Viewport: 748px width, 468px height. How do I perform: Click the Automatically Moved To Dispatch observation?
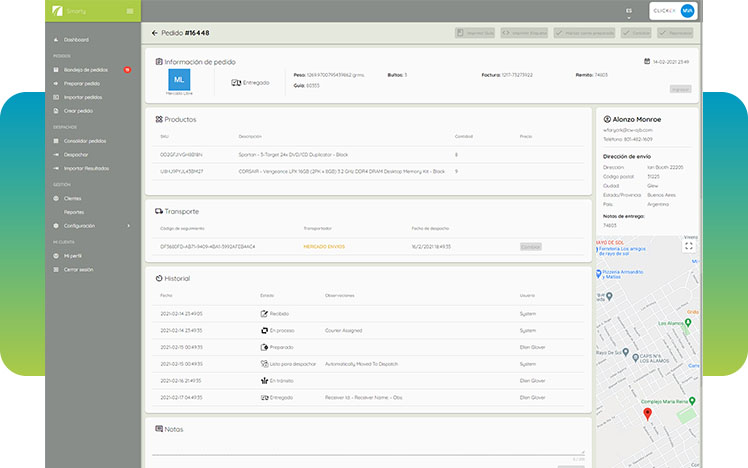click(x=361, y=364)
